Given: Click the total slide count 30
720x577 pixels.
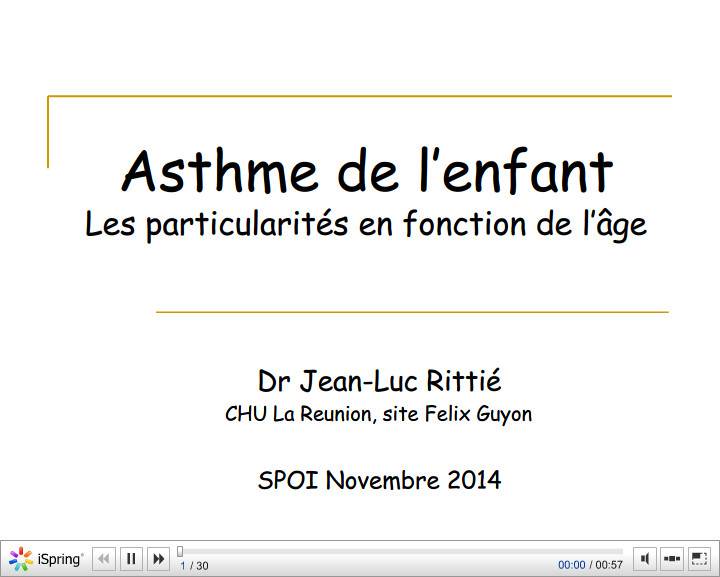Looking at the screenshot, I should (x=202, y=566).
